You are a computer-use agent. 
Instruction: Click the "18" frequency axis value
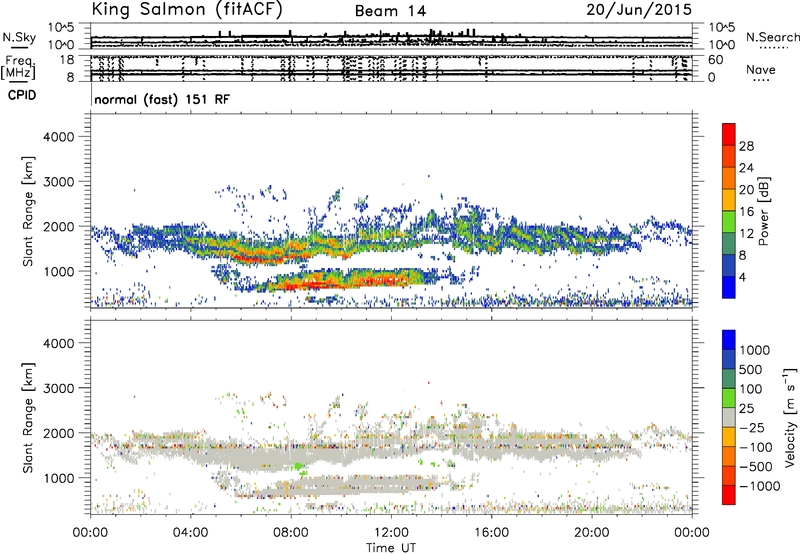[x=66, y=60]
